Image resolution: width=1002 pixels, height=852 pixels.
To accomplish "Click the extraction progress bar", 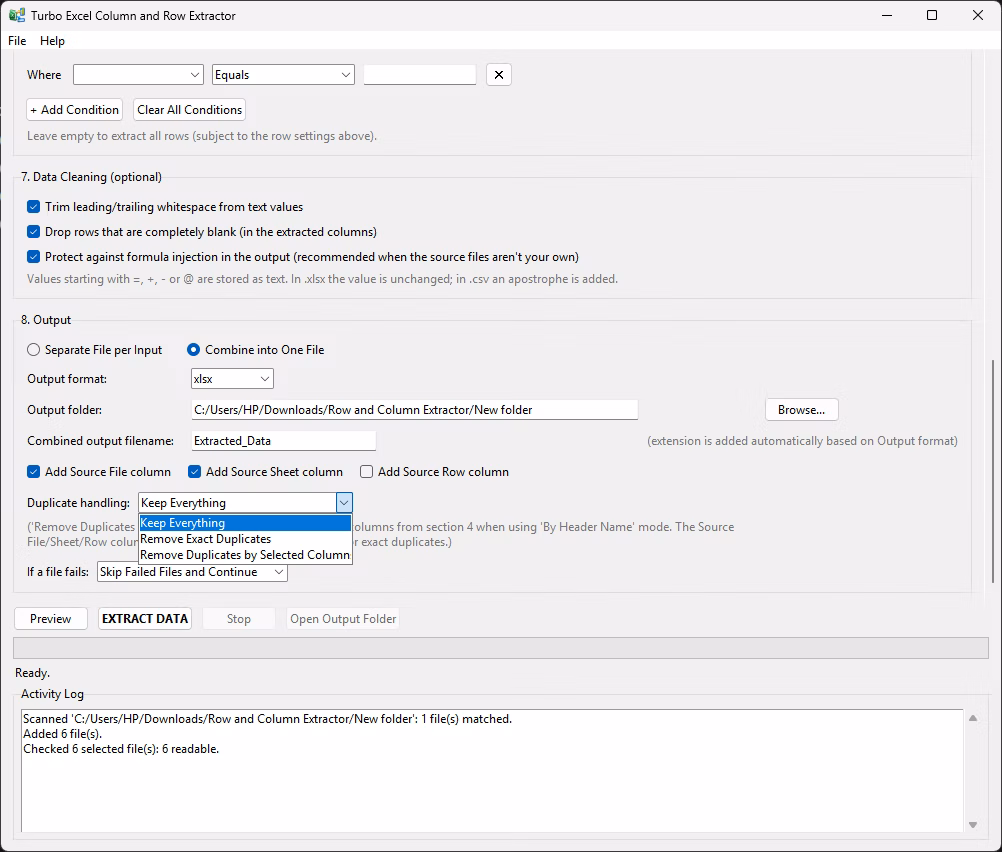I will pos(501,648).
